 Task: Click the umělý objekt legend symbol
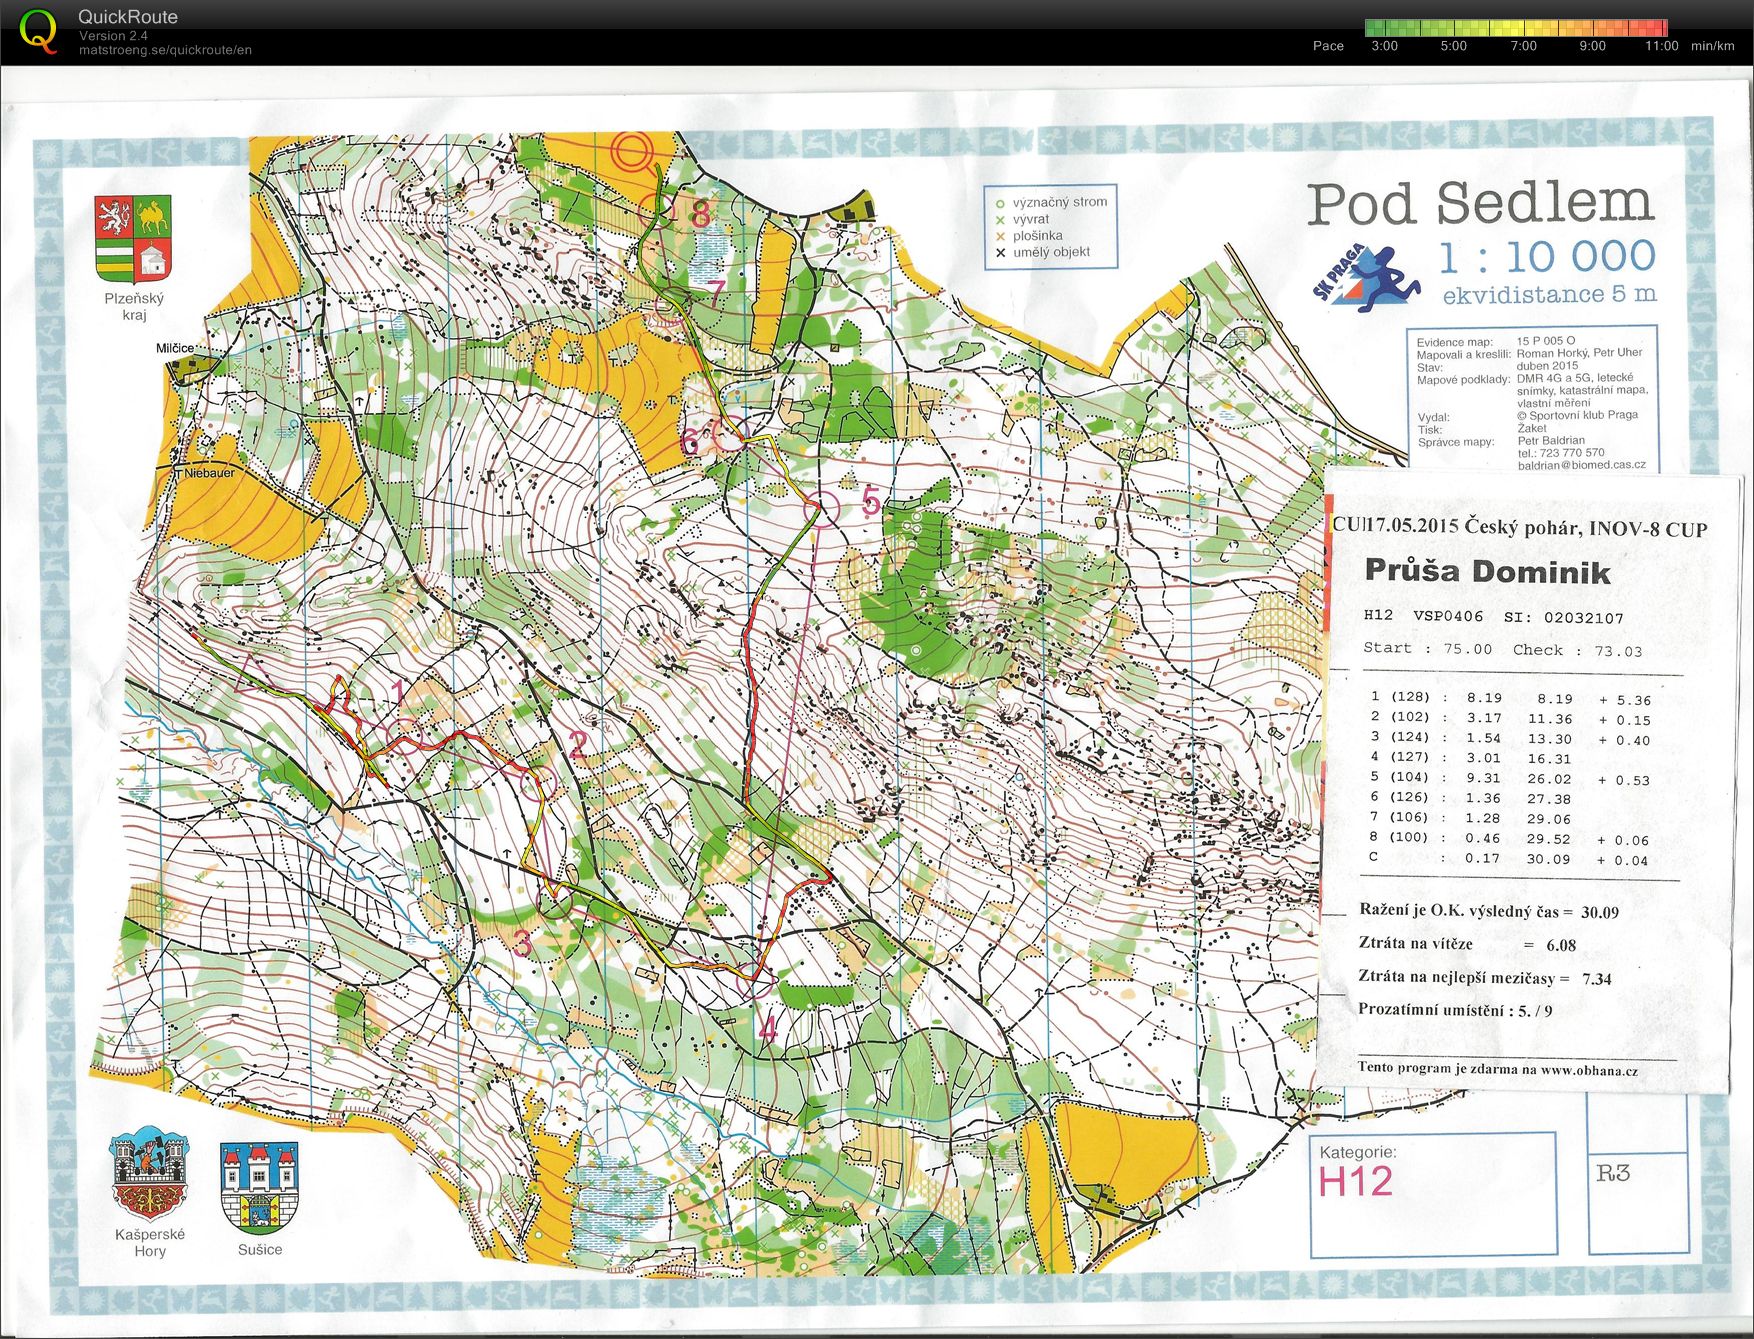(999, 253)
